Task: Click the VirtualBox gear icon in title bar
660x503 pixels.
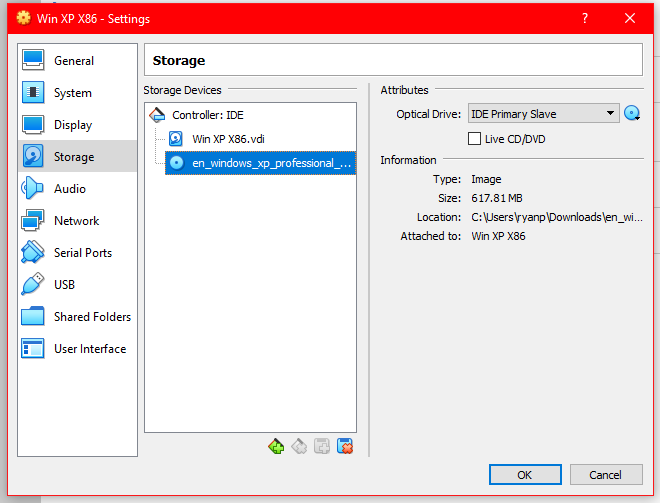Action: pyautogui.click(x=24, y=18)
